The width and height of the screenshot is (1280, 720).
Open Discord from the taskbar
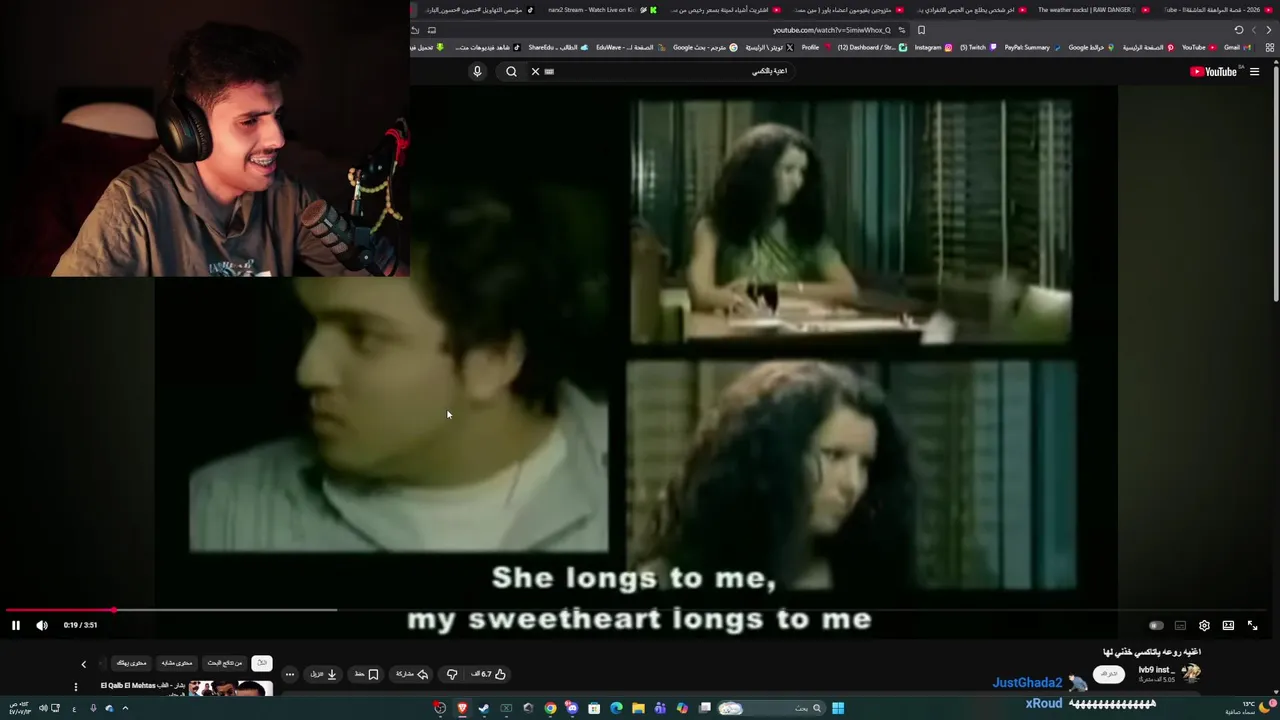tap(572, 708)
